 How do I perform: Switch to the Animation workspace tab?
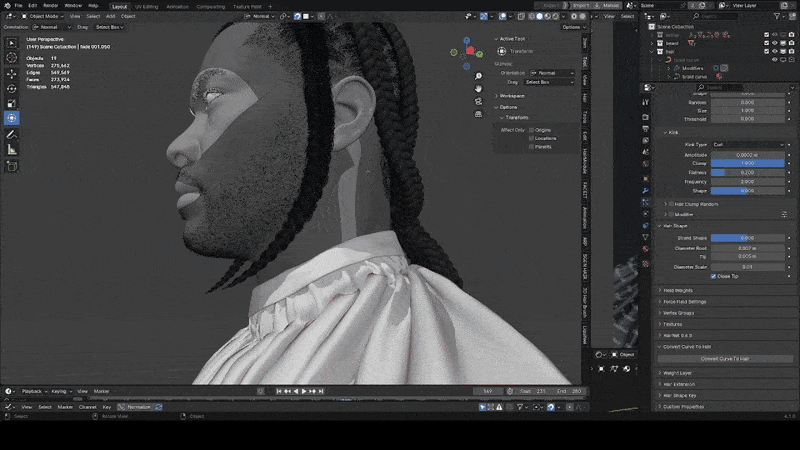pos(177,7)
